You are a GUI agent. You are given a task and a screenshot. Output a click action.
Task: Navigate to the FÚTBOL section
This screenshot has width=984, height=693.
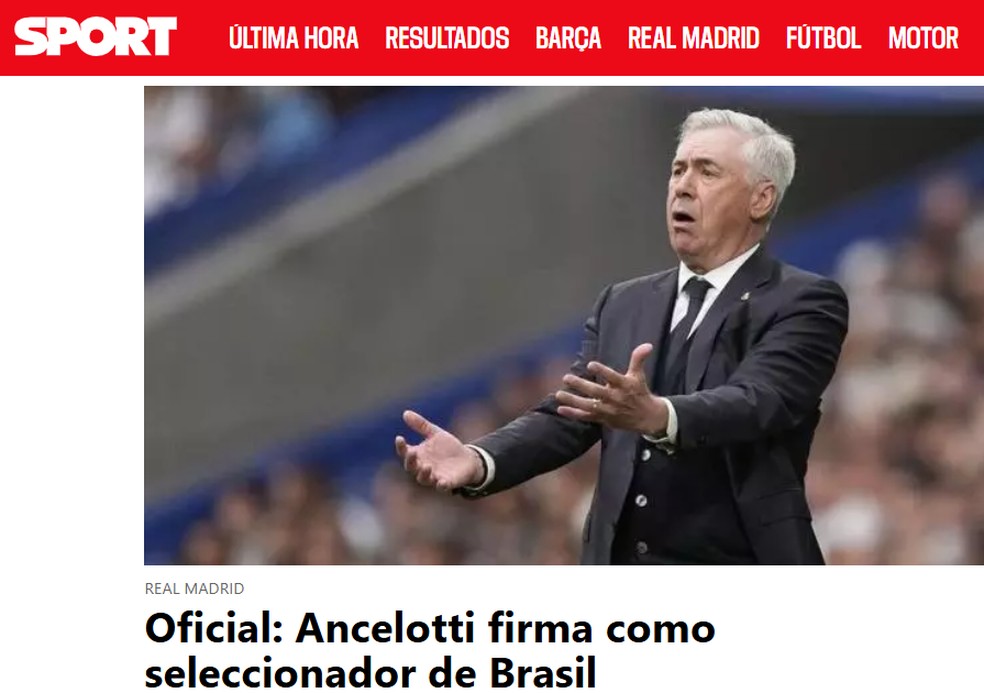tap(823, 38)
